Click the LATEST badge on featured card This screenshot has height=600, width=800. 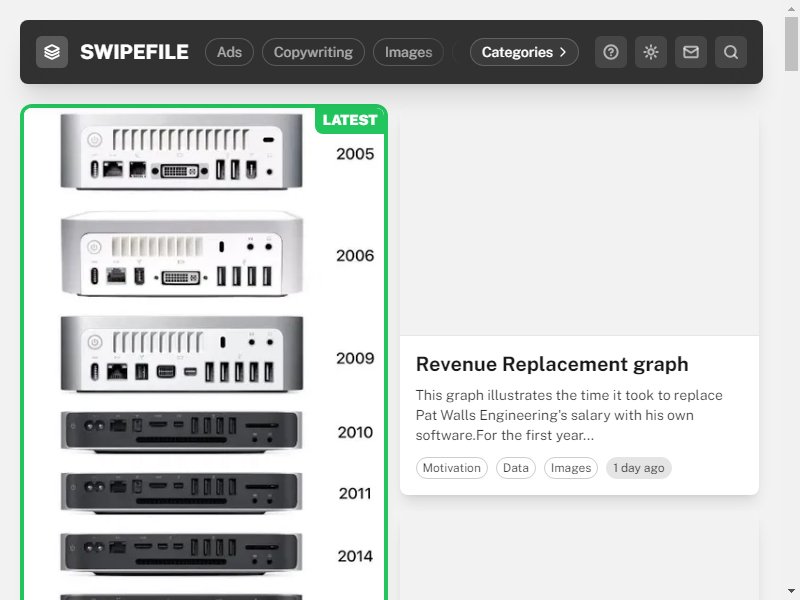(350, 120)
